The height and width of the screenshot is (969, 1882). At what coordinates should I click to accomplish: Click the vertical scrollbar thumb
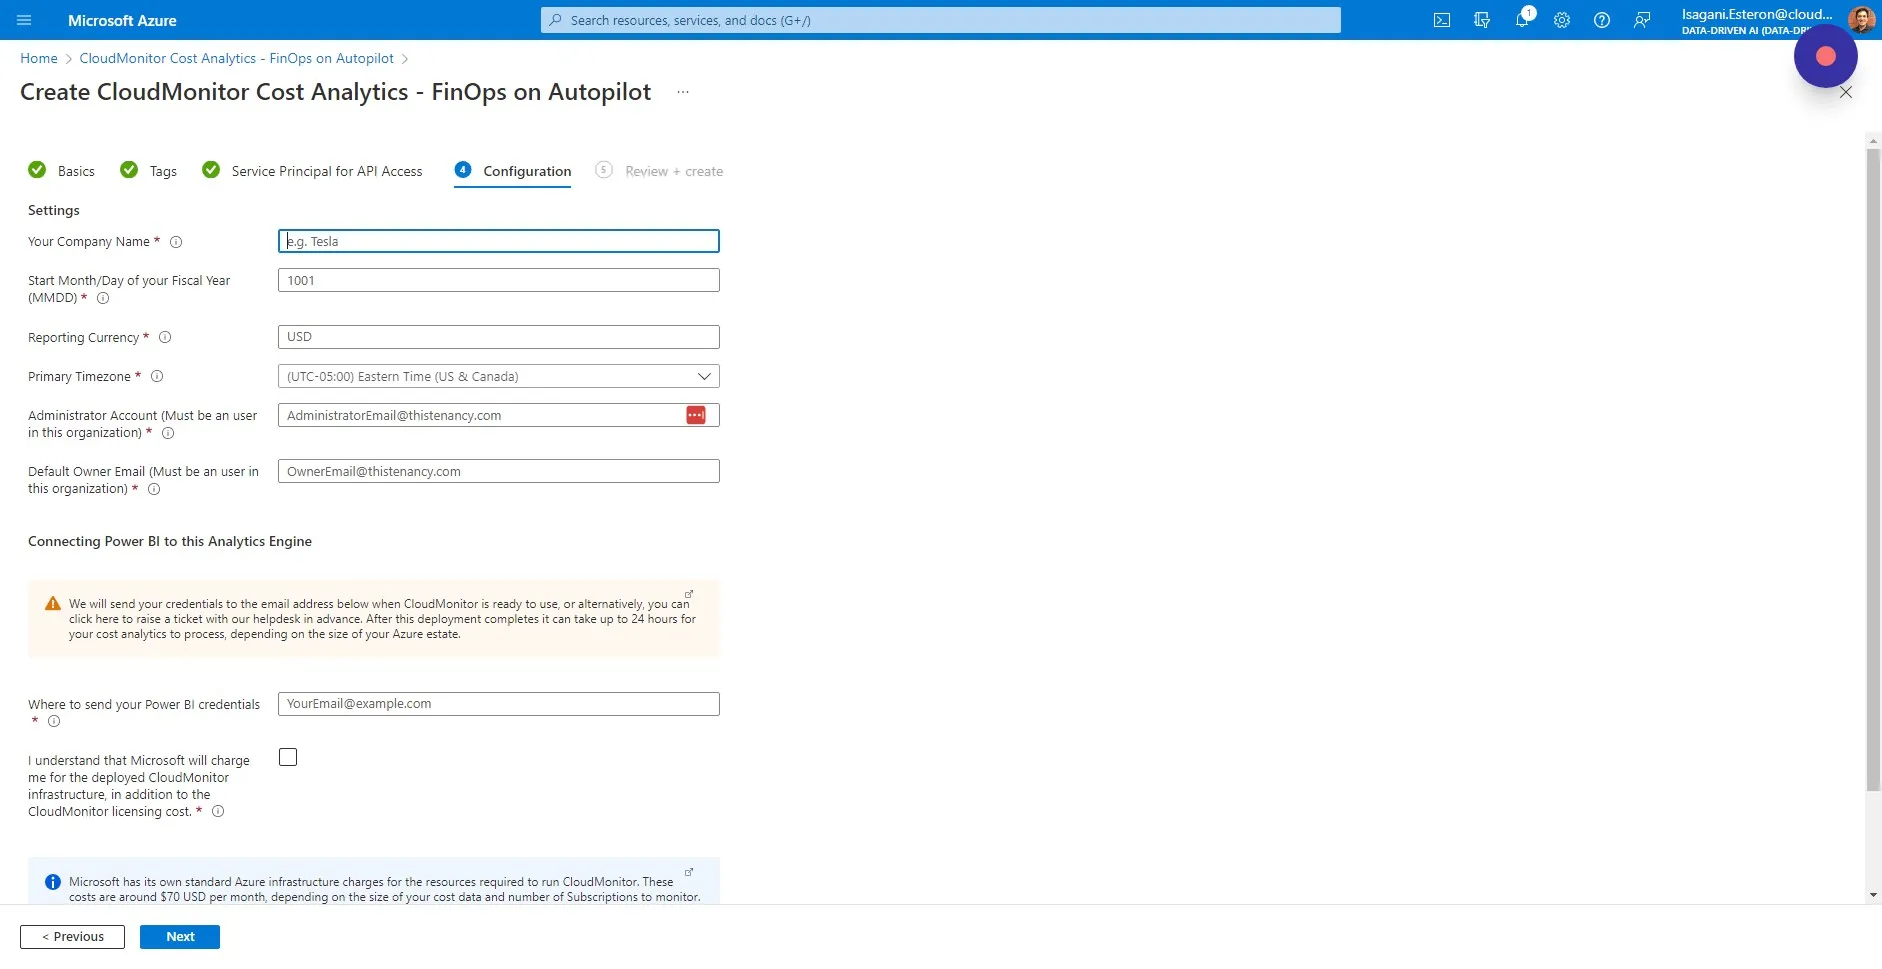click(1874, 470)
